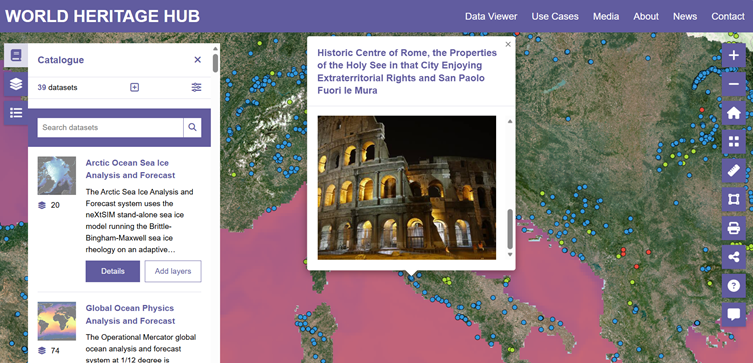Screen dimensions: 753x363
Task: Click the Global Ocean Physics thumbnail
Action: coord(57,321)
